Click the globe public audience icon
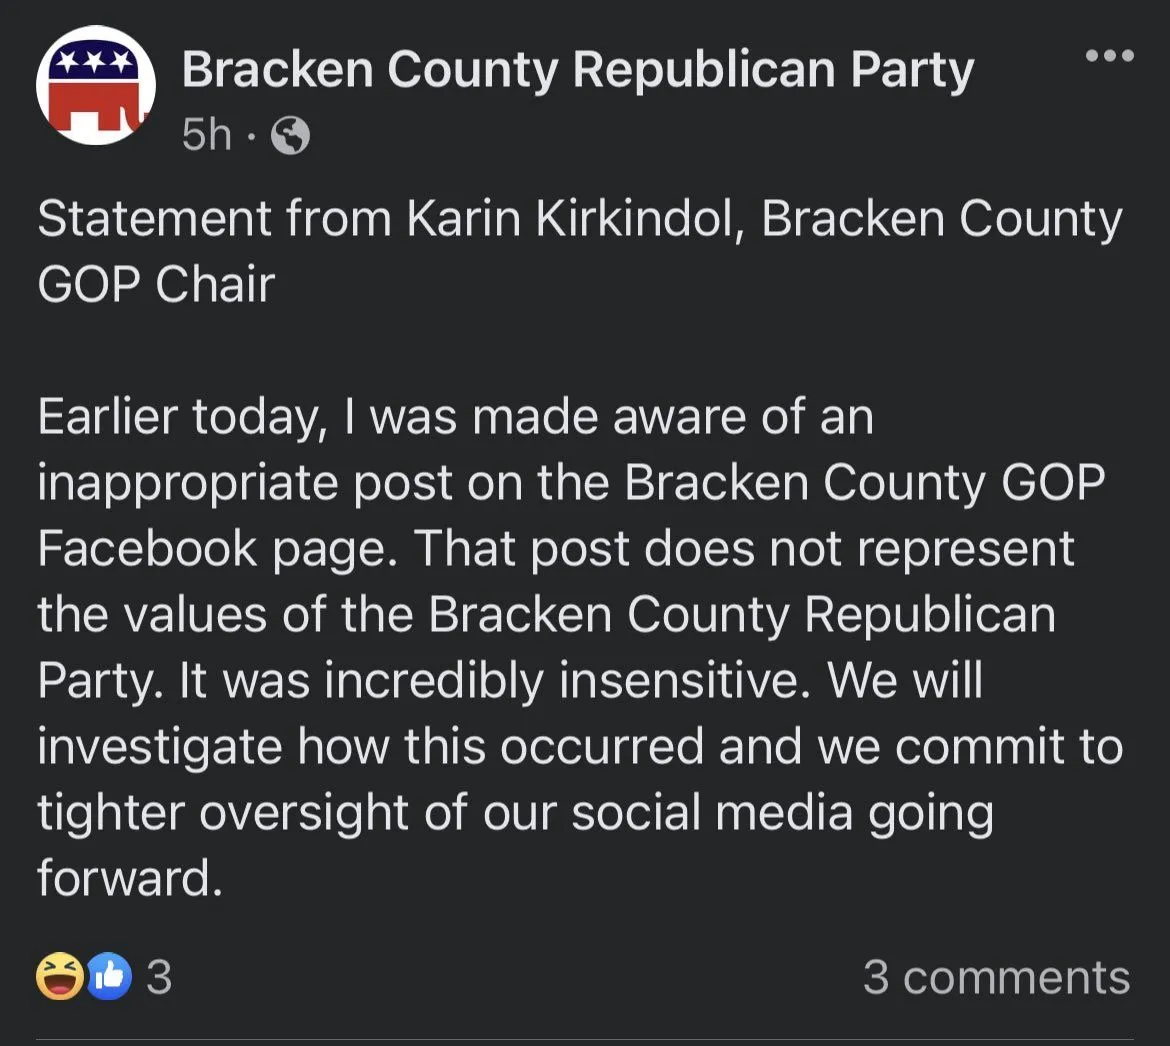Viewport: 1170px width, 1046px height. pyautogui.click(x=291, y=136)
